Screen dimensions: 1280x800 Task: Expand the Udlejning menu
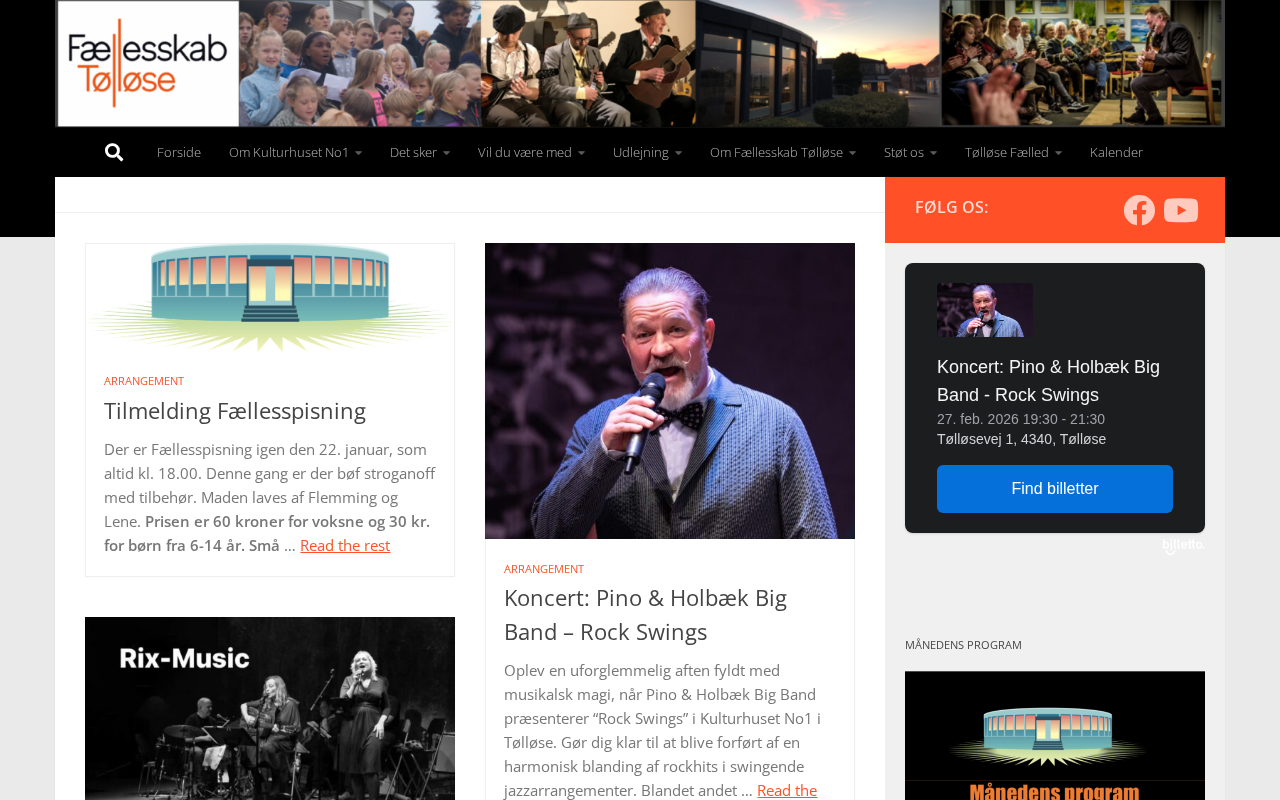647,152
